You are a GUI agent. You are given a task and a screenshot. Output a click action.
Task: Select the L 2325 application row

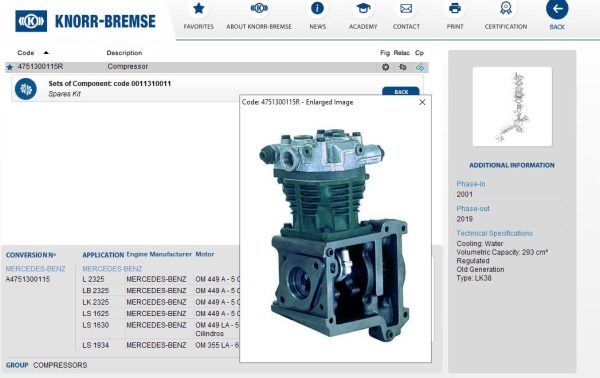point(161,279)
